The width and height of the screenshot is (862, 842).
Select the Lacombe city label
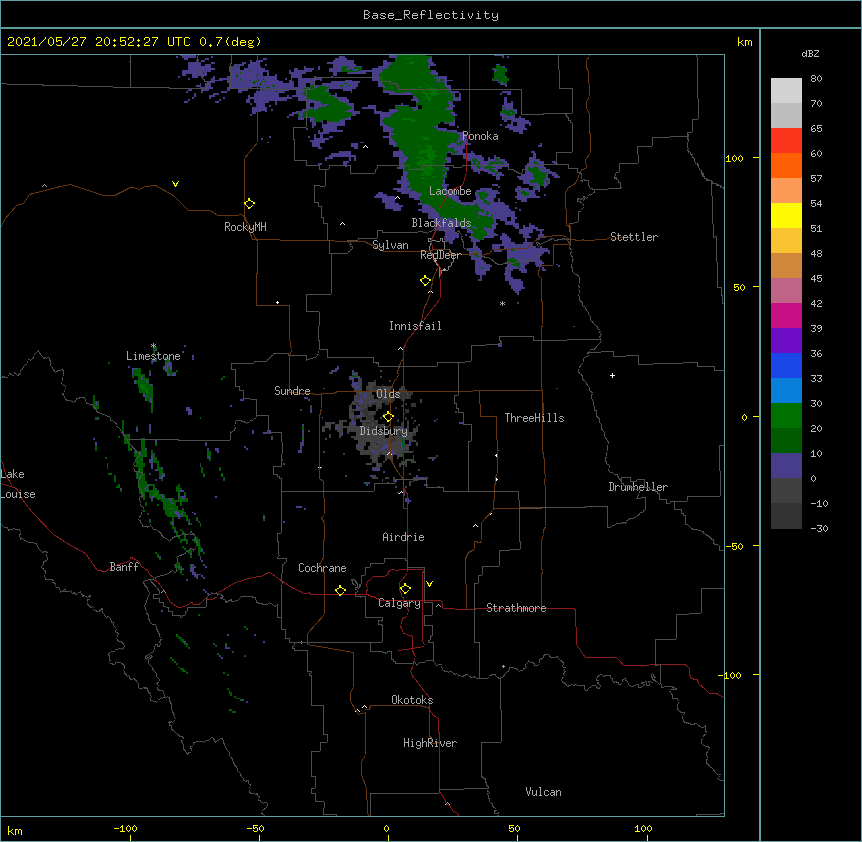coord(450,191)
